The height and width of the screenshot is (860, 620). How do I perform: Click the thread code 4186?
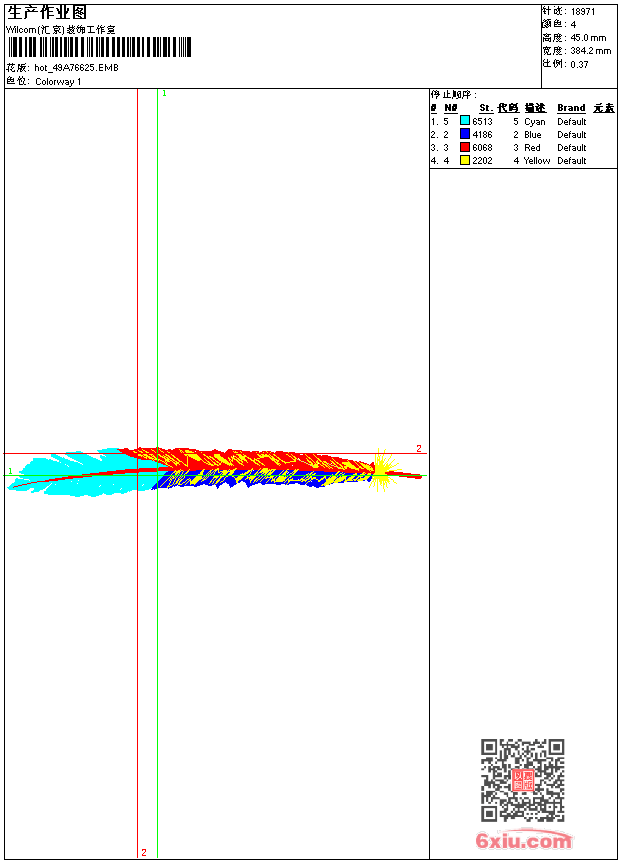click(x=482, y=135)
